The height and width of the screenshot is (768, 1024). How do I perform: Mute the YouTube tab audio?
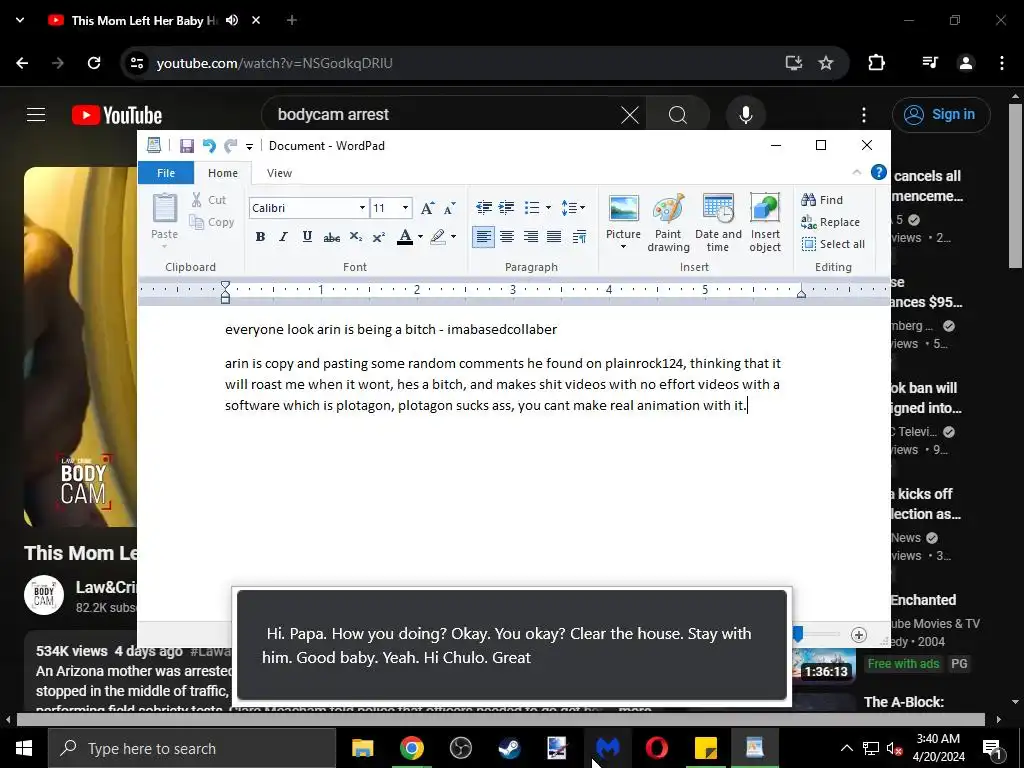click(x=232, y=20)
